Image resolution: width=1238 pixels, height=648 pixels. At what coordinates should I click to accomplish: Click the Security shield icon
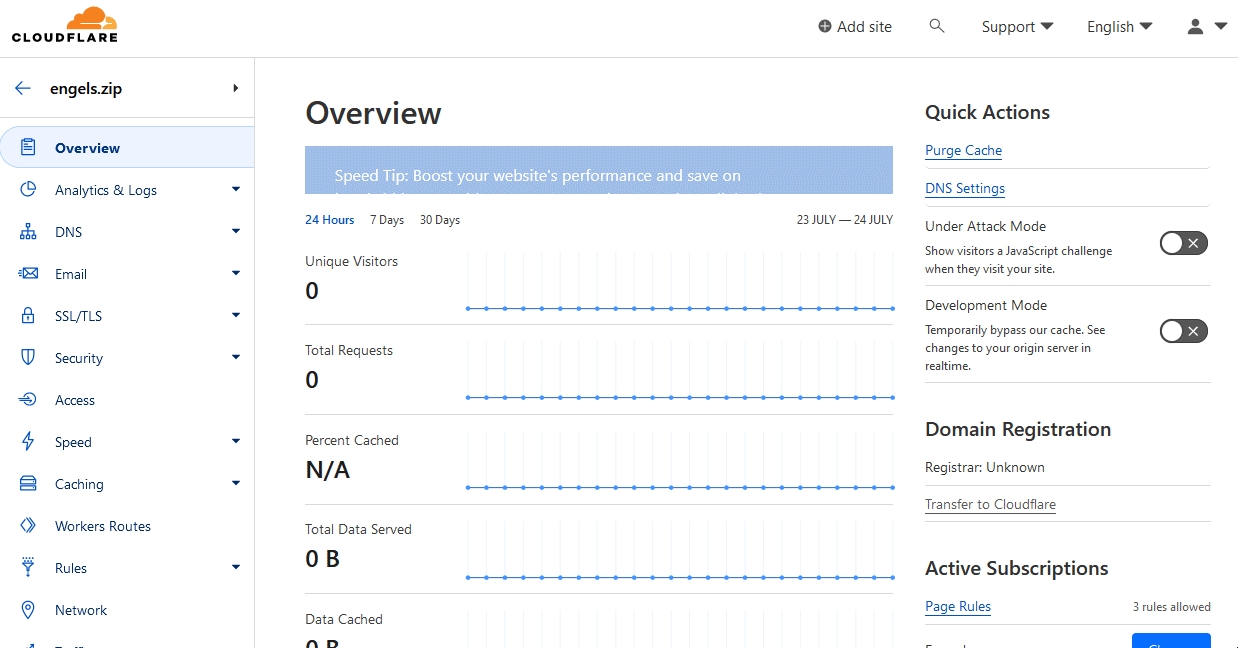[29, 358]
